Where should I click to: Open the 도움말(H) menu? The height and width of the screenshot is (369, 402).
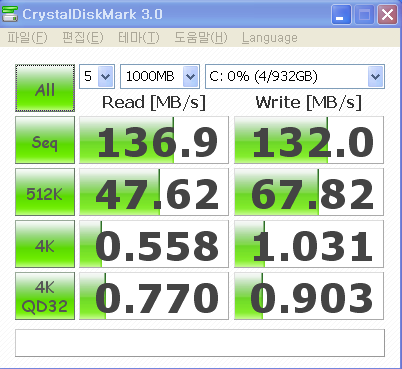[x=201, y=38]
